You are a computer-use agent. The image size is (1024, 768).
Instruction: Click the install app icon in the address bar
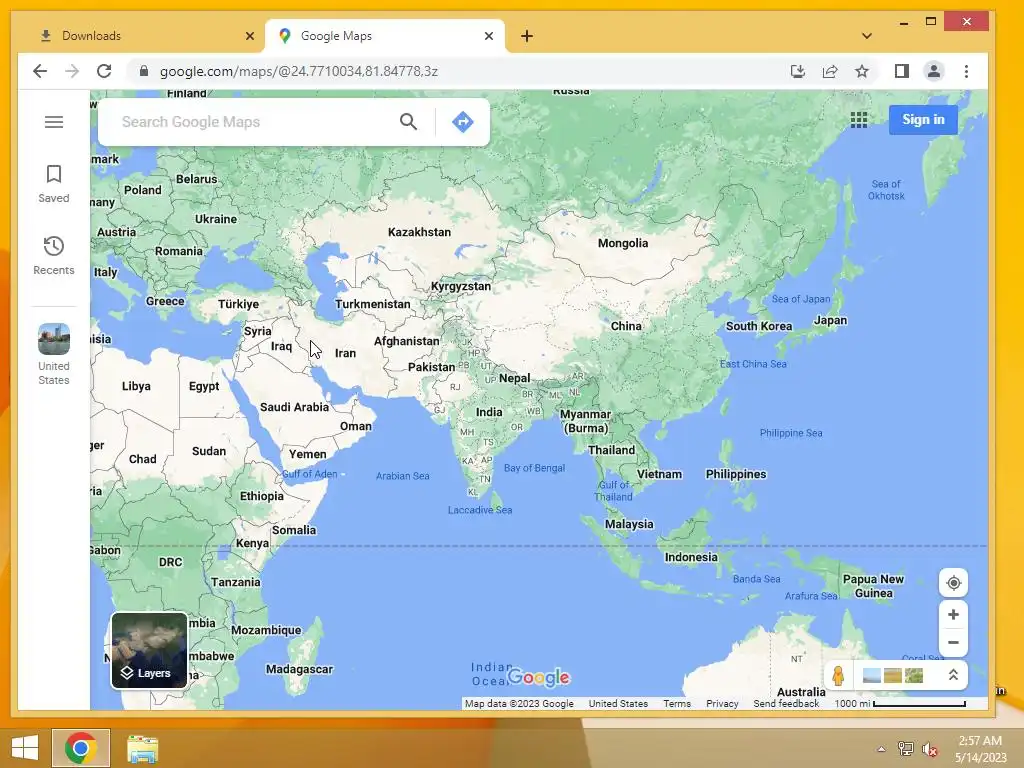point(797,71)
